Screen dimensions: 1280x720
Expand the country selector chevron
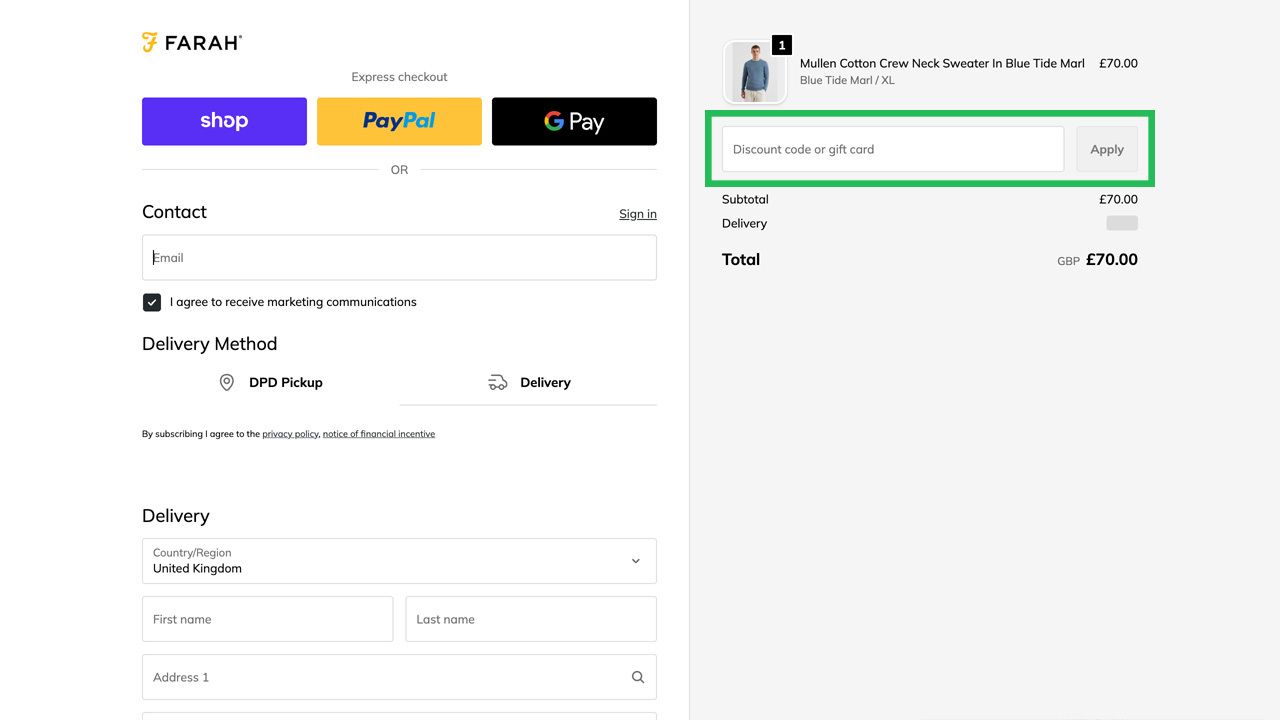[635, 561]
